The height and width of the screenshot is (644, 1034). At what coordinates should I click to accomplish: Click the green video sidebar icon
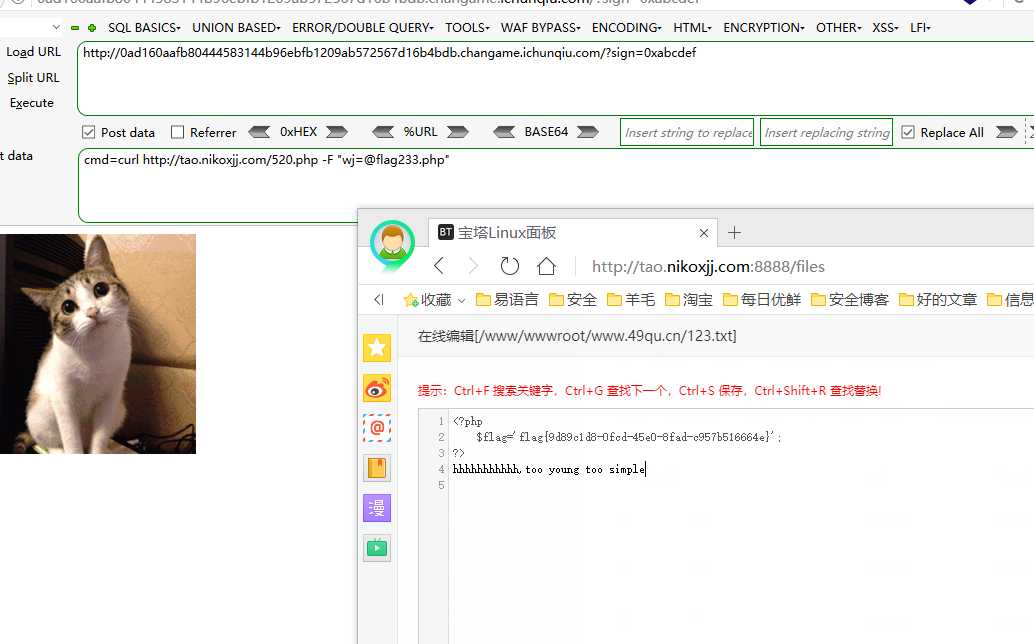click(x=377, y=548)
